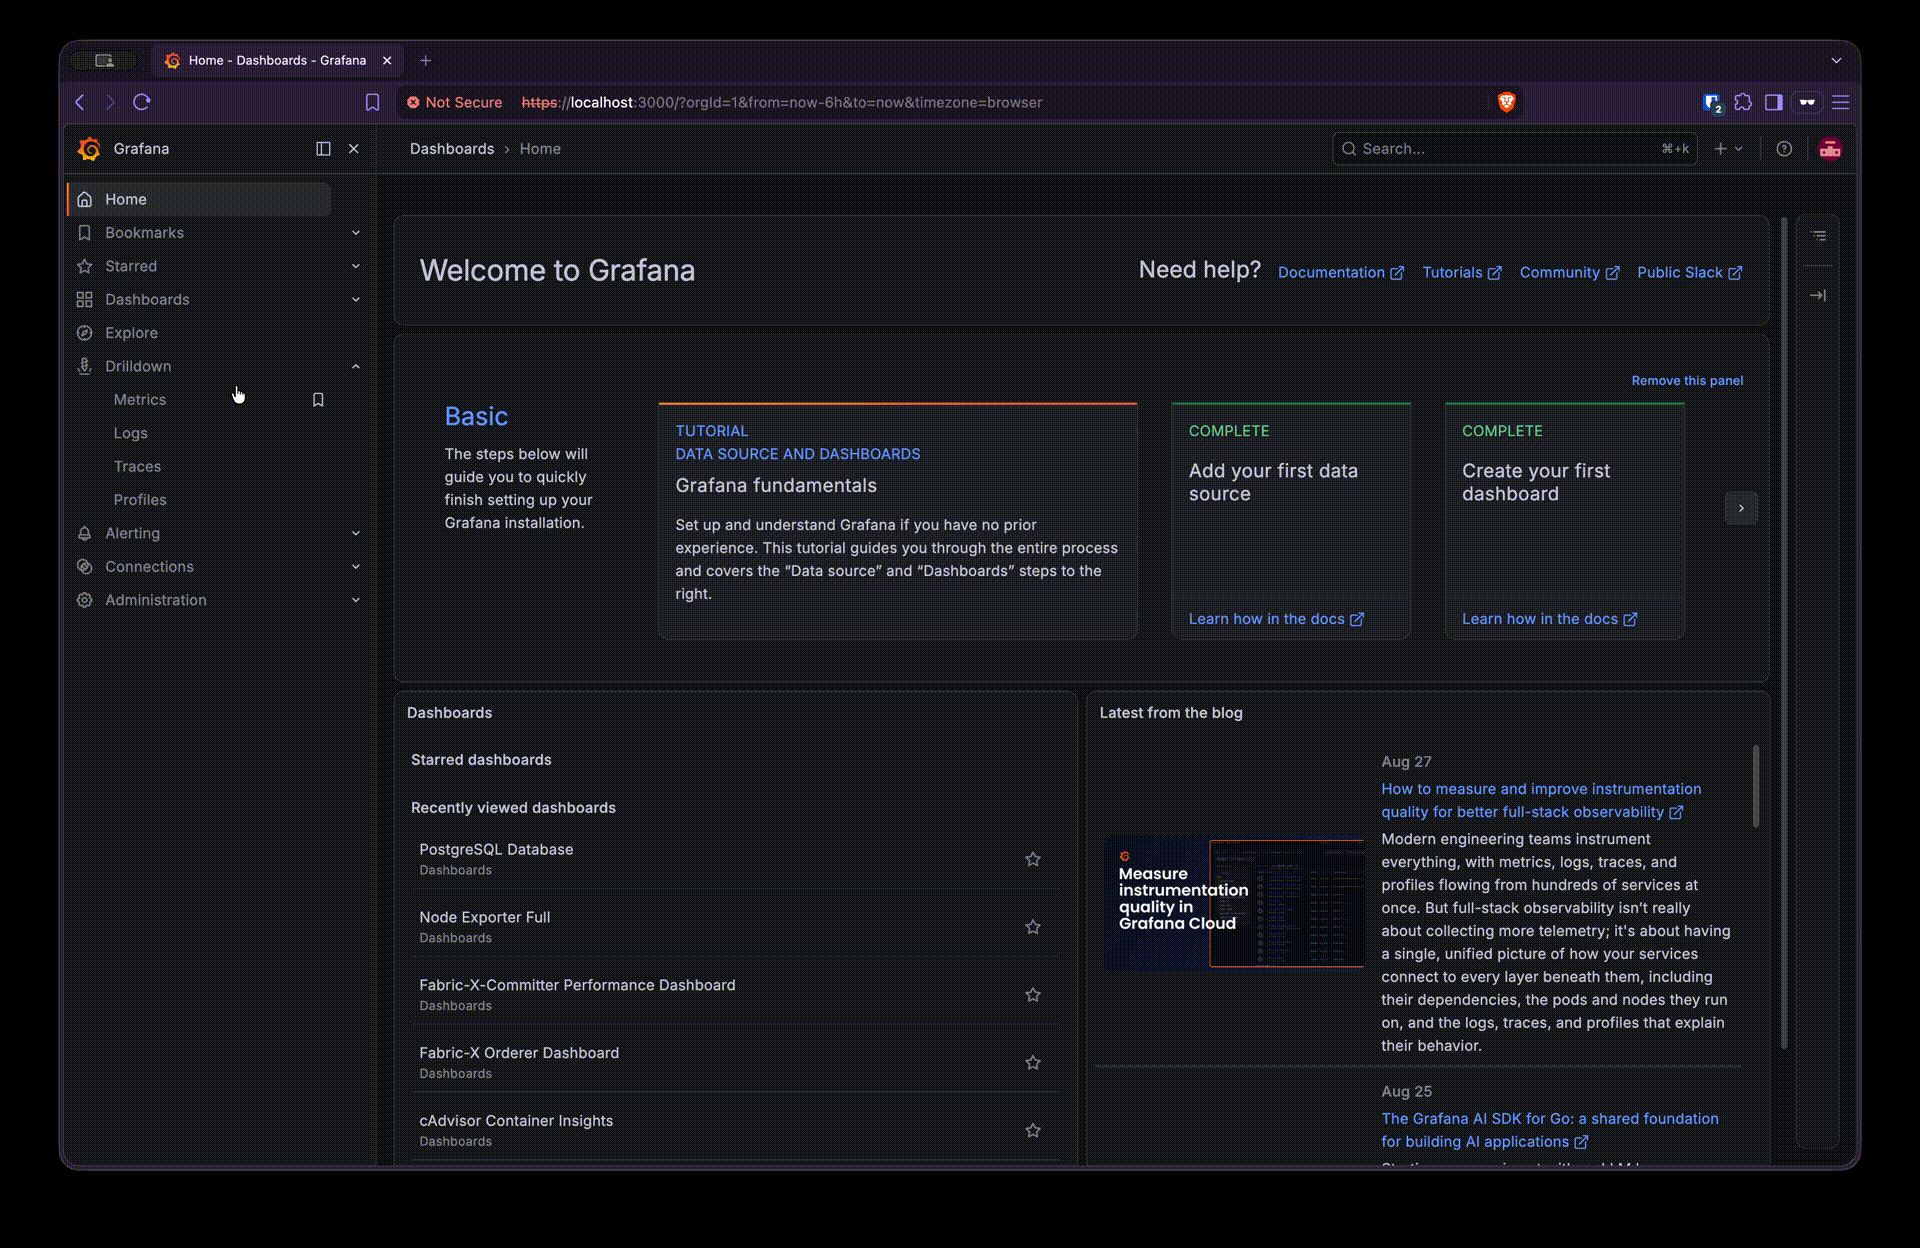Open Drilldown in the sidebar
Screen dimensions: 1920x1248
pos(138,366)
